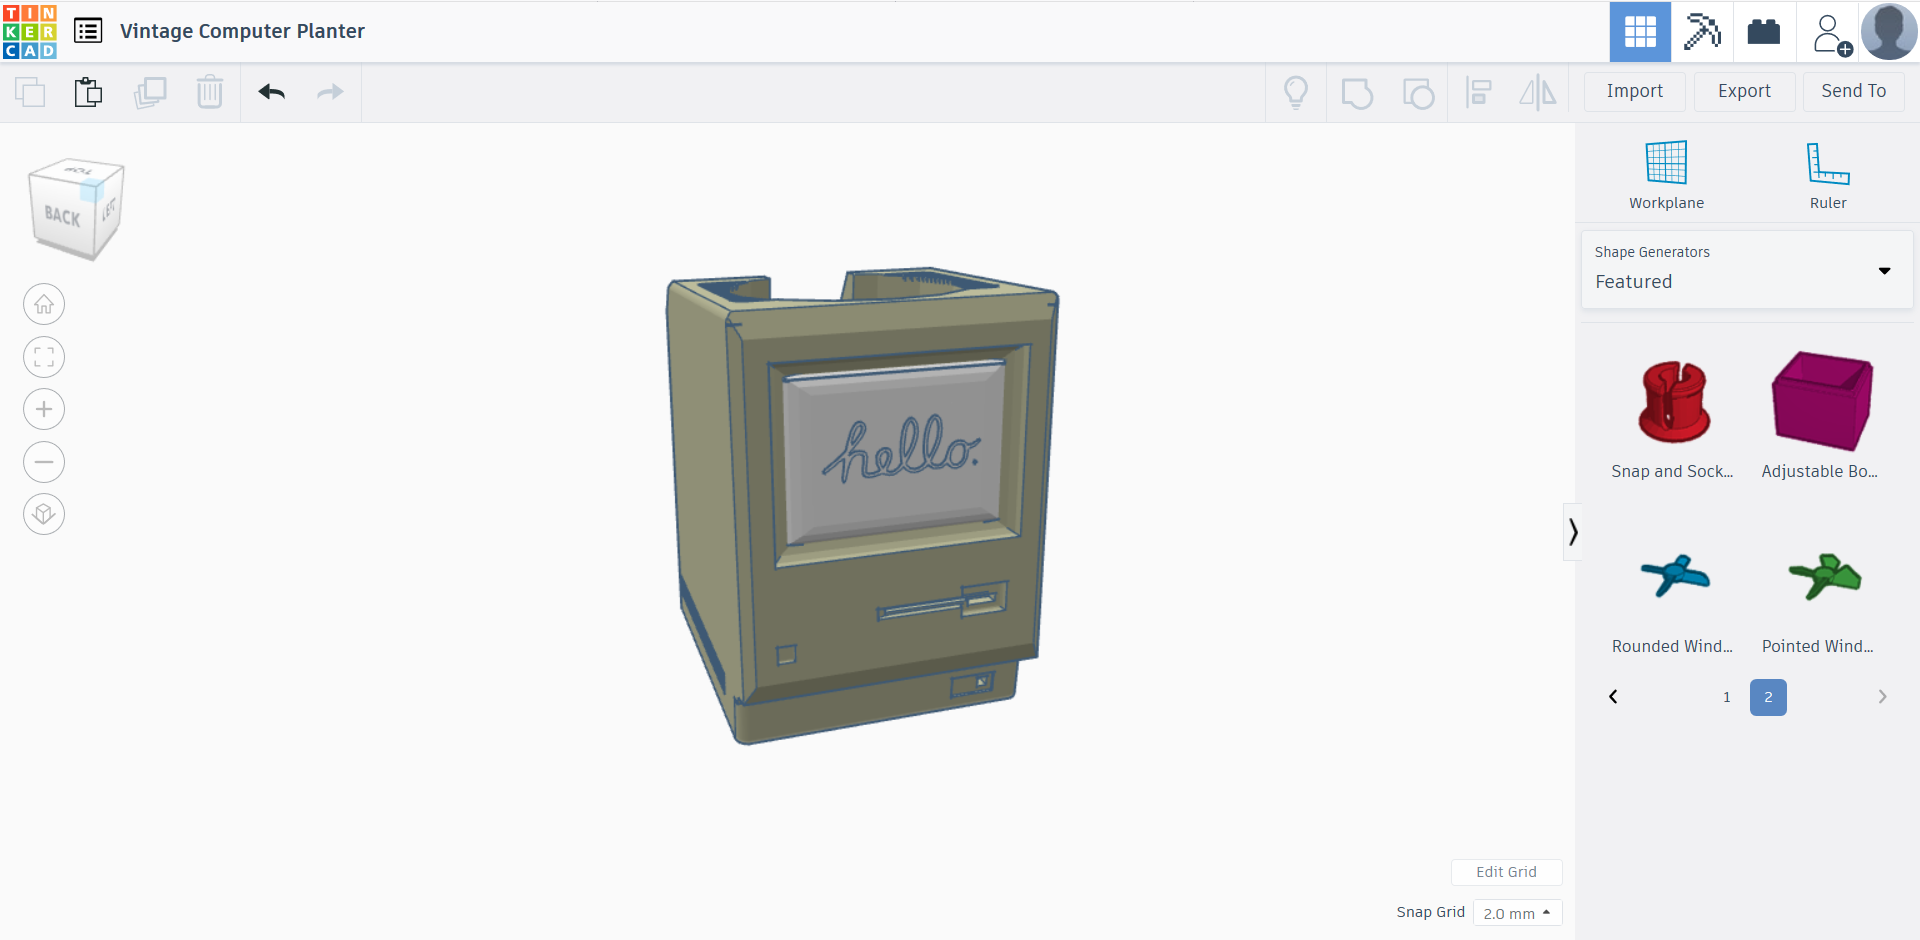1920x940 pixels.
Task: Collapse the shapes panel arrow
Action: tap(1573, 532)
